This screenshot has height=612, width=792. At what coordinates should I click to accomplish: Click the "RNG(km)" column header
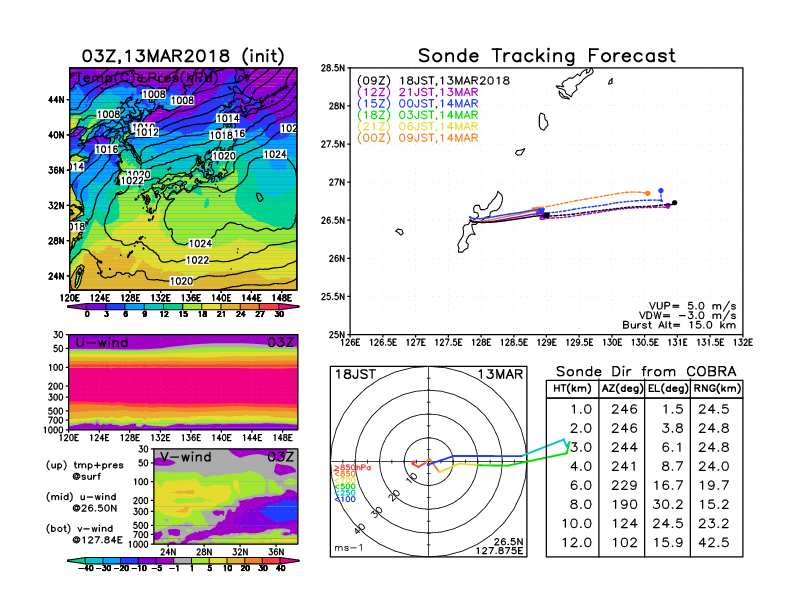click(717, 388)
